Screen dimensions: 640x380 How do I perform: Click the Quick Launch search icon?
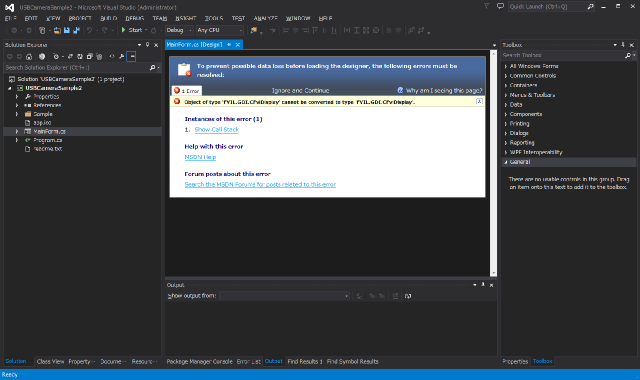point(590,7)
